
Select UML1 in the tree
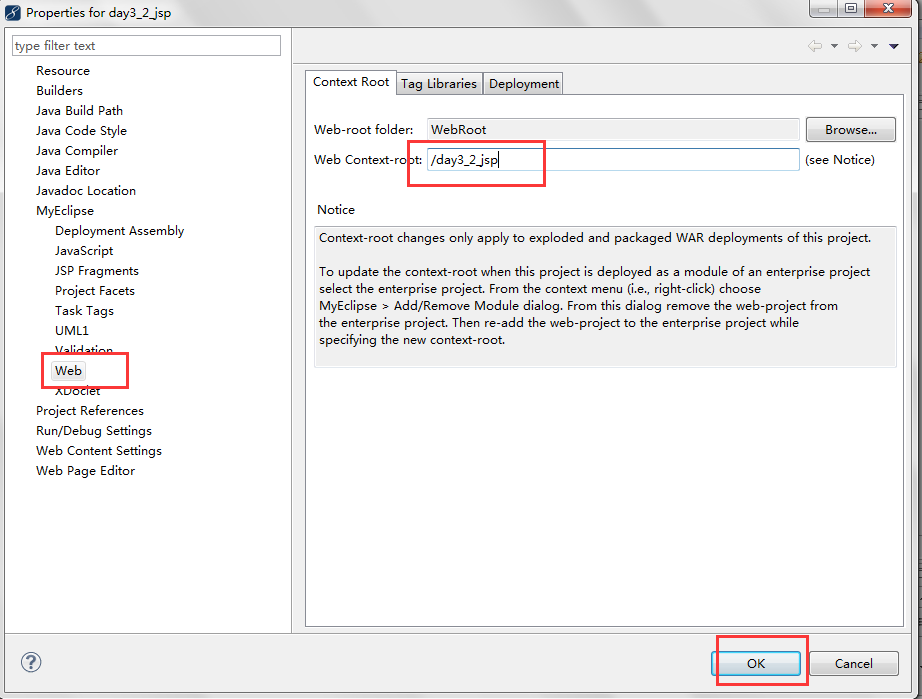72,330
